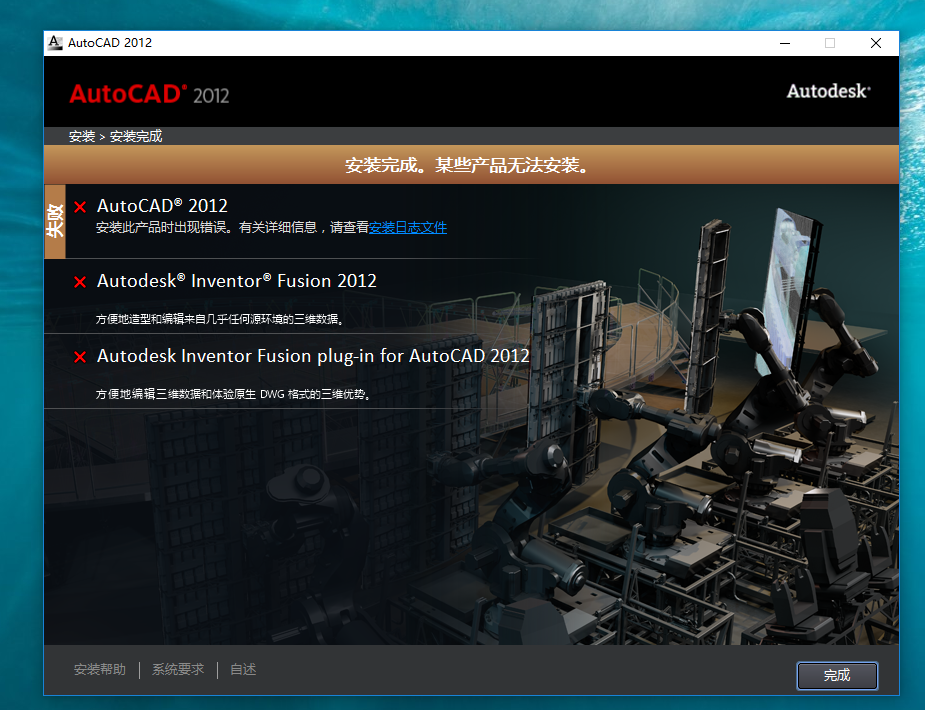Select the AutoCAD® 2012 product title
Viewport: 925px width, 710px height.
(162, 206)
